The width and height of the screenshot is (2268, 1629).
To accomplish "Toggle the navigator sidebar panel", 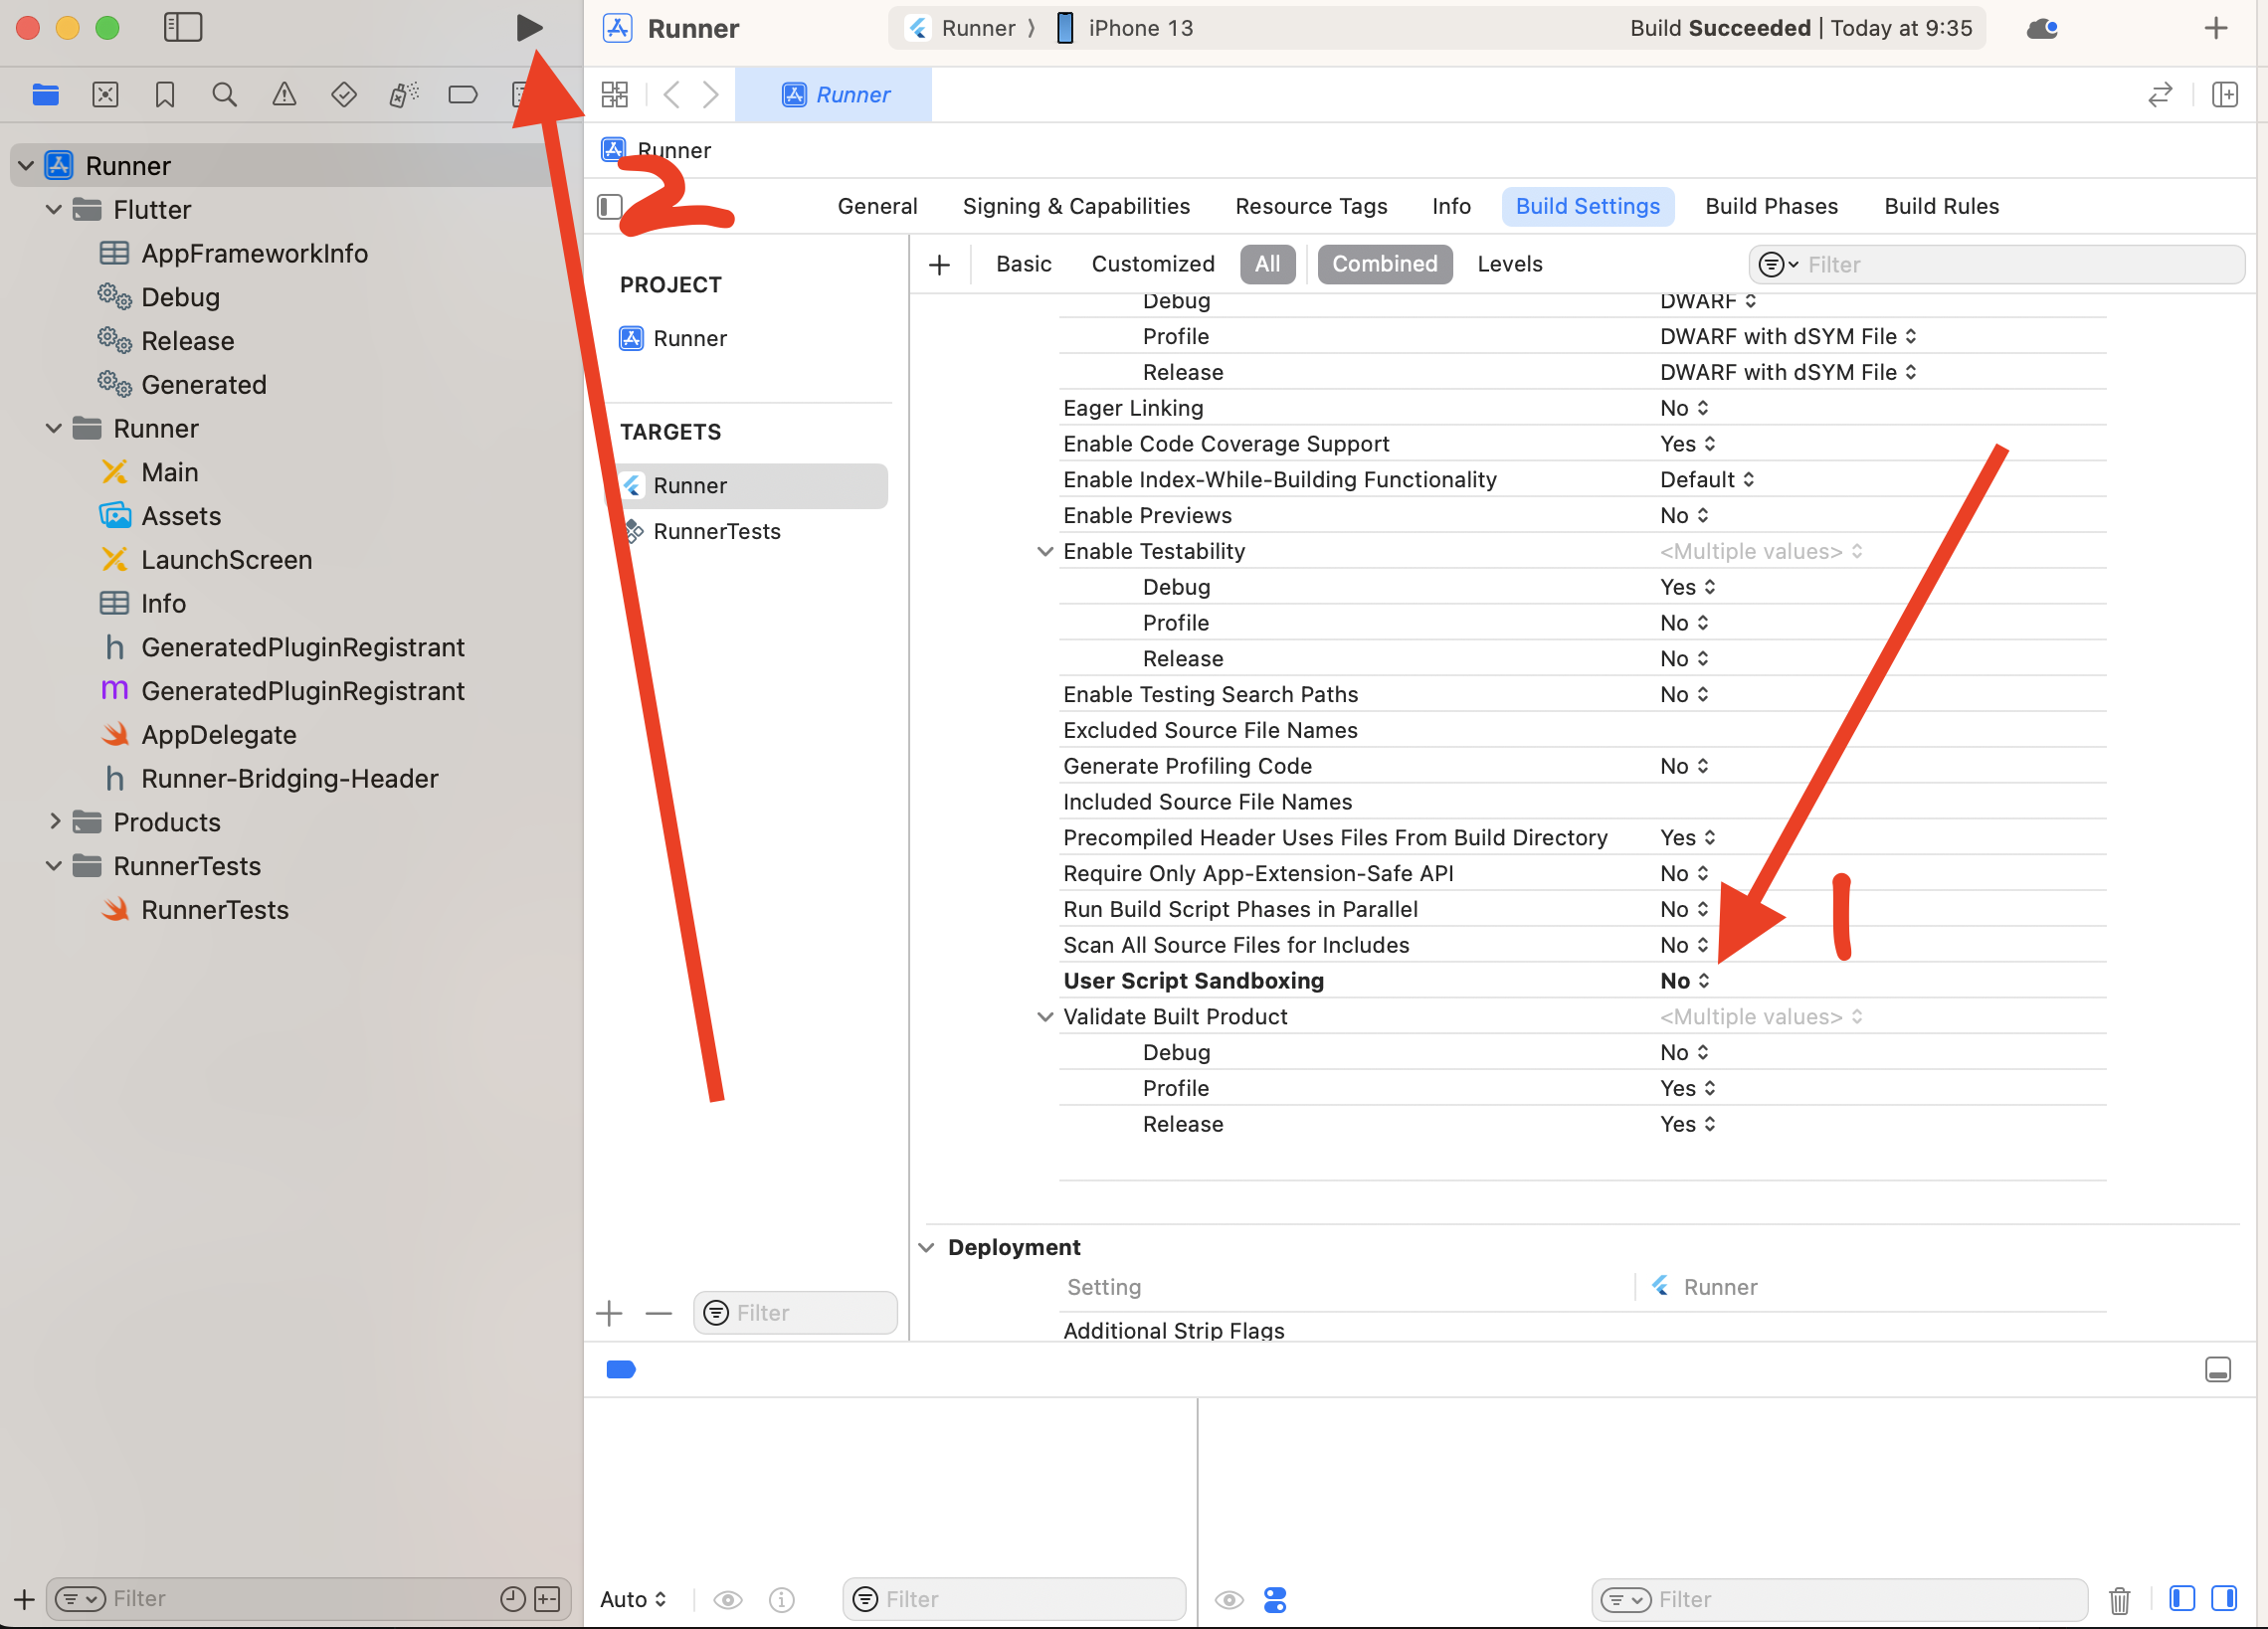I will (183, 28).
